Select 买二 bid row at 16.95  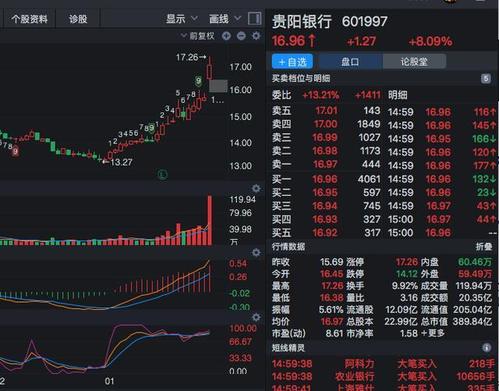pyautogui.click(x=326, y=193)
